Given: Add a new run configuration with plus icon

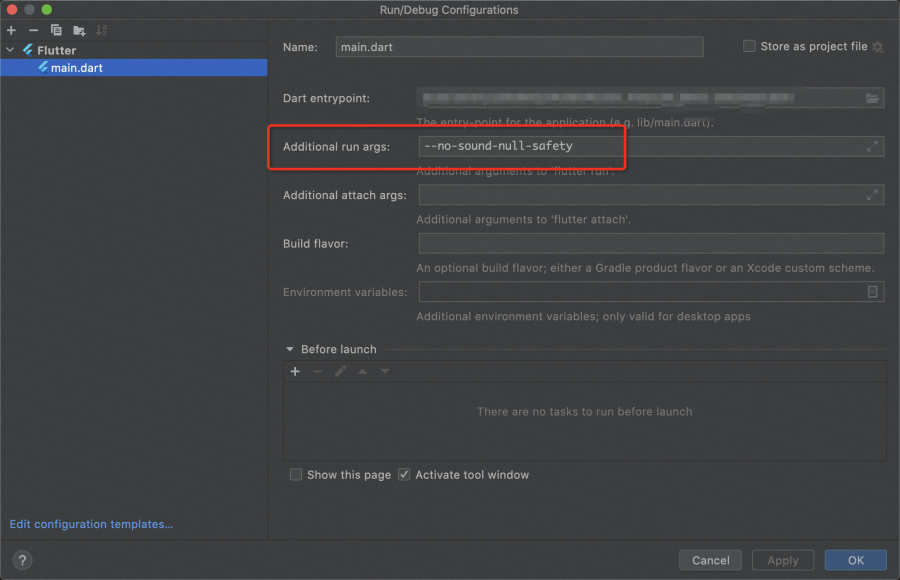Looking at the screenshot, I should tap(11, 30).
